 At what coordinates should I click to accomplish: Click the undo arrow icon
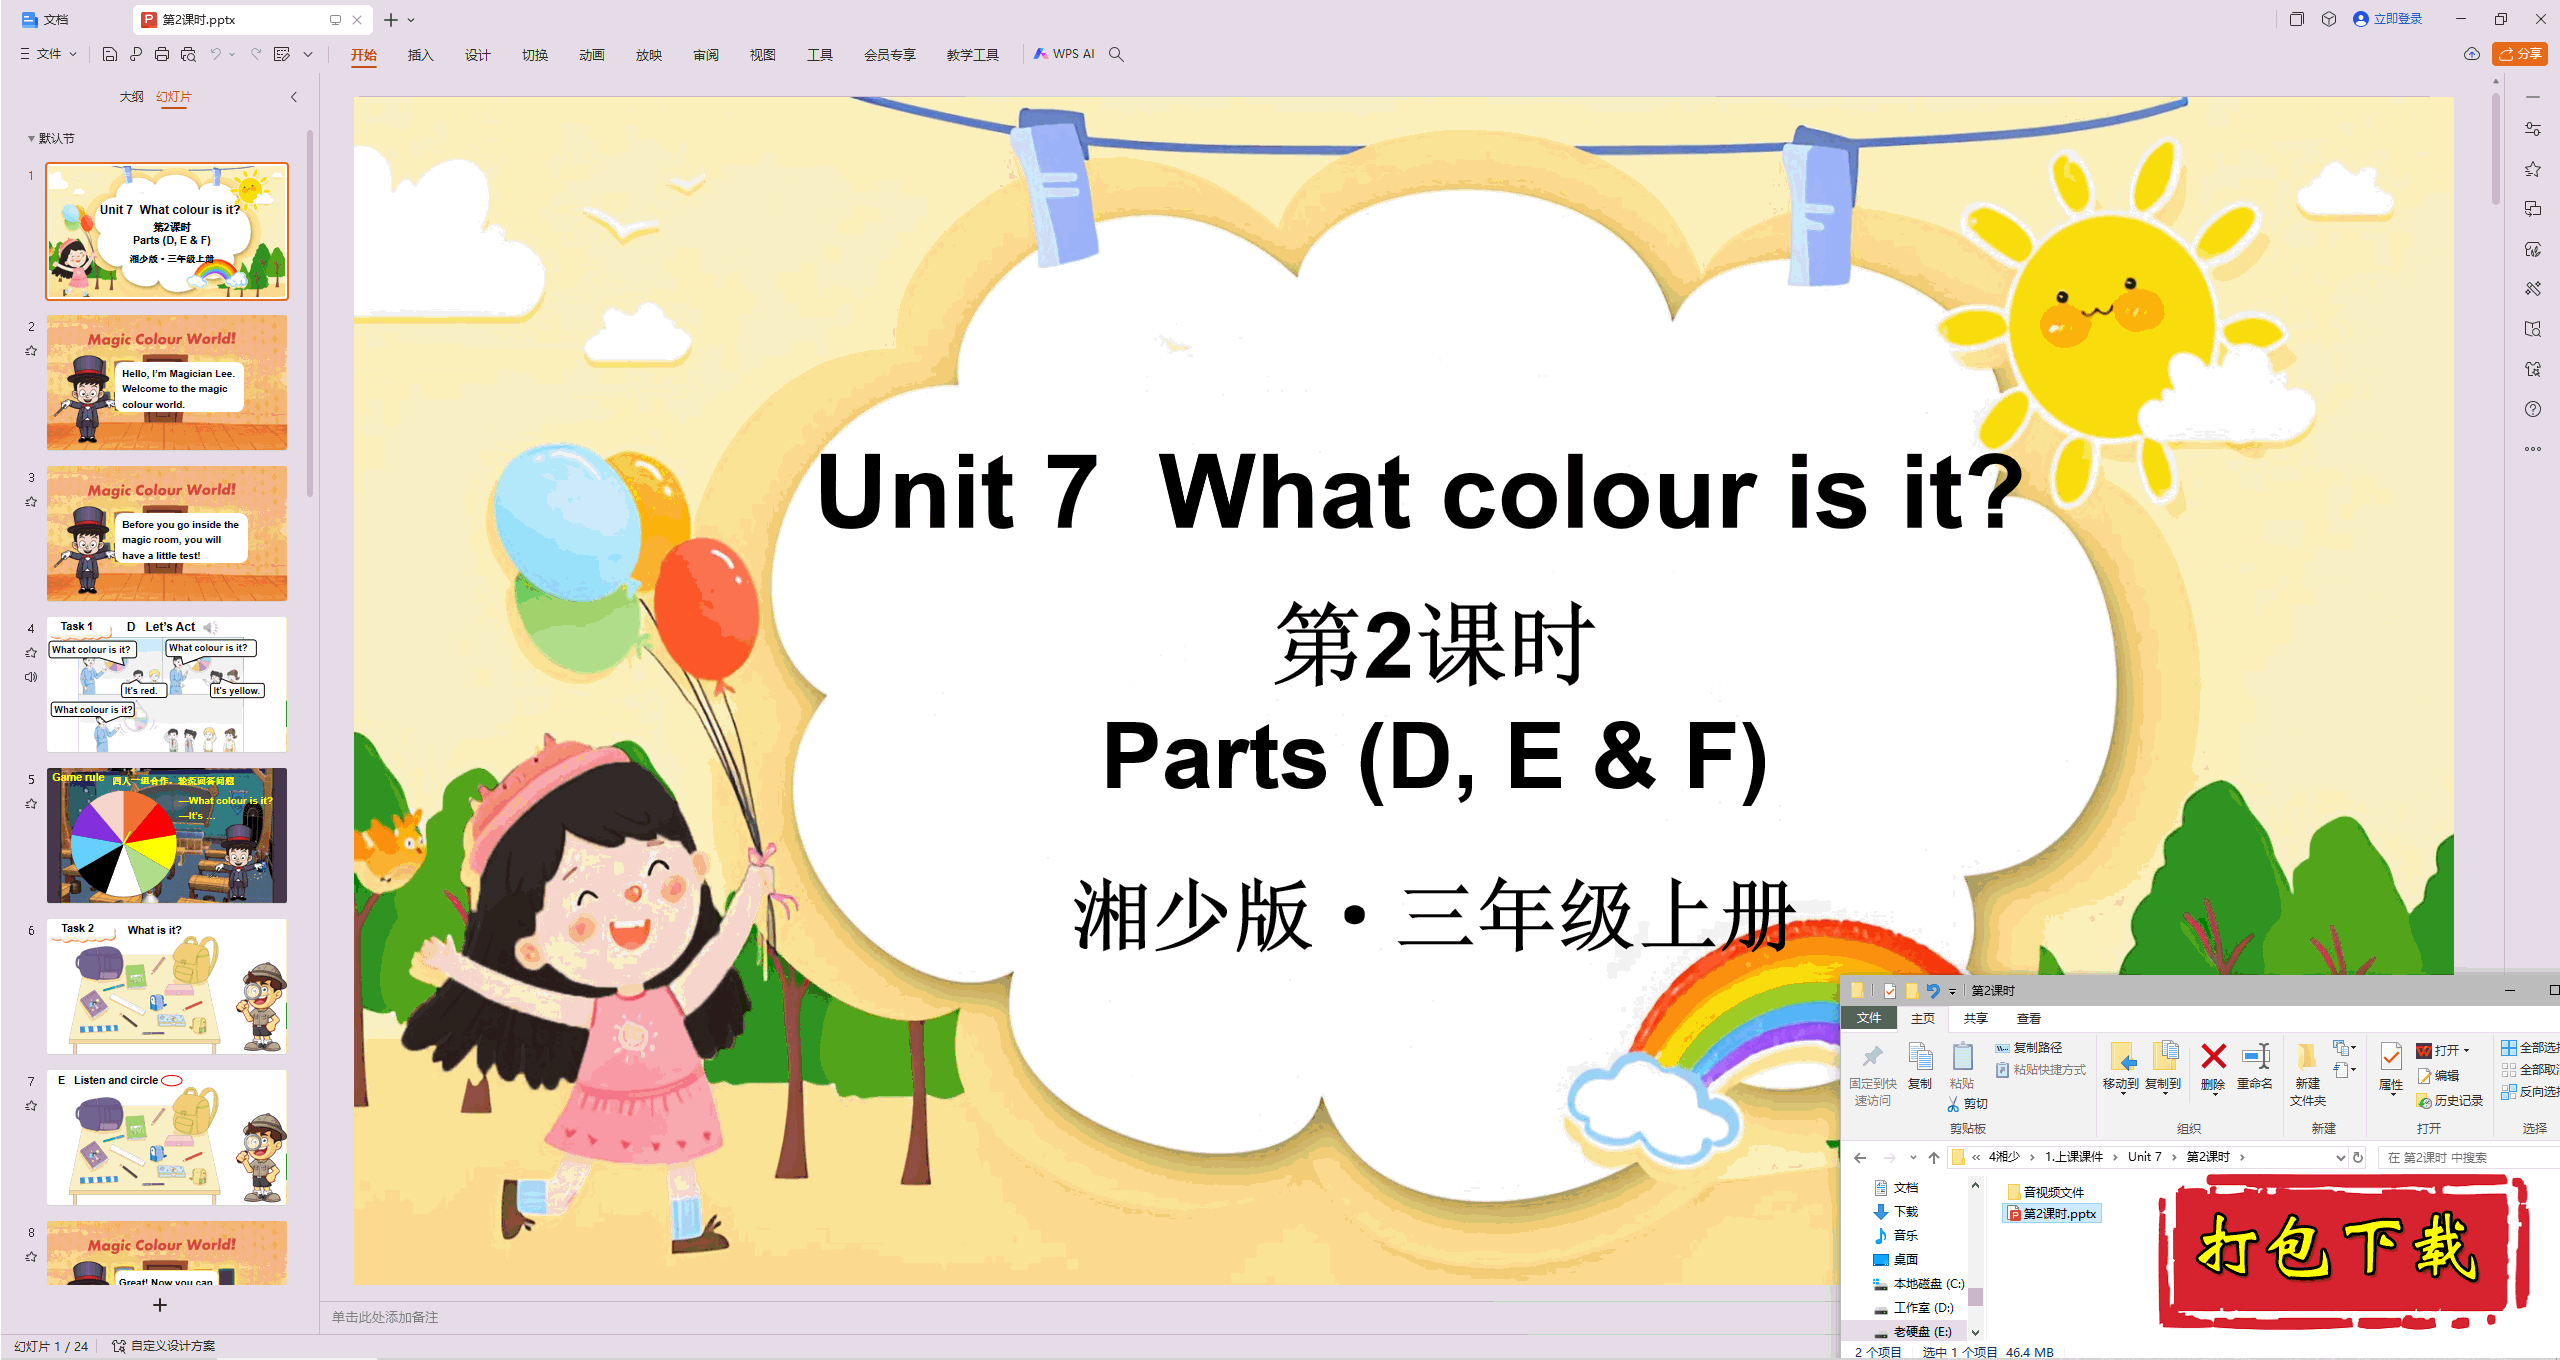pyautogui.click(x=215, y=54)
